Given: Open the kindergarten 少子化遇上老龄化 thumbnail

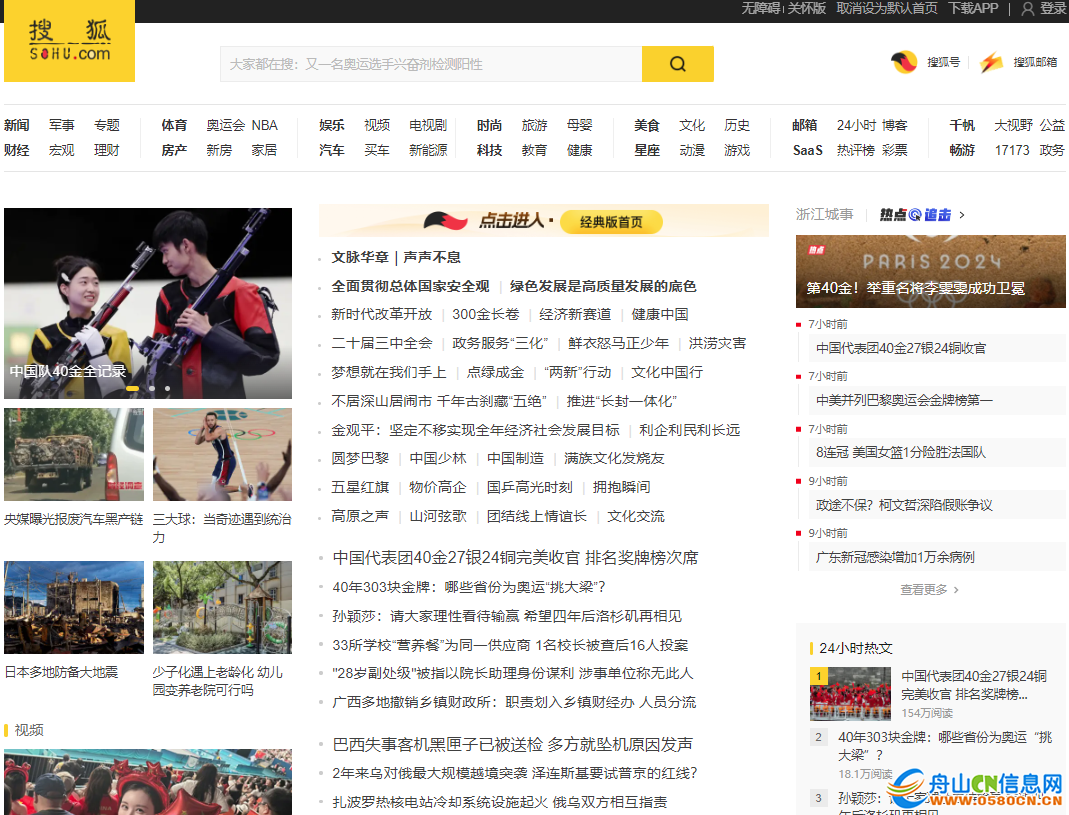Looking at the screenshot, I should 222,608.
